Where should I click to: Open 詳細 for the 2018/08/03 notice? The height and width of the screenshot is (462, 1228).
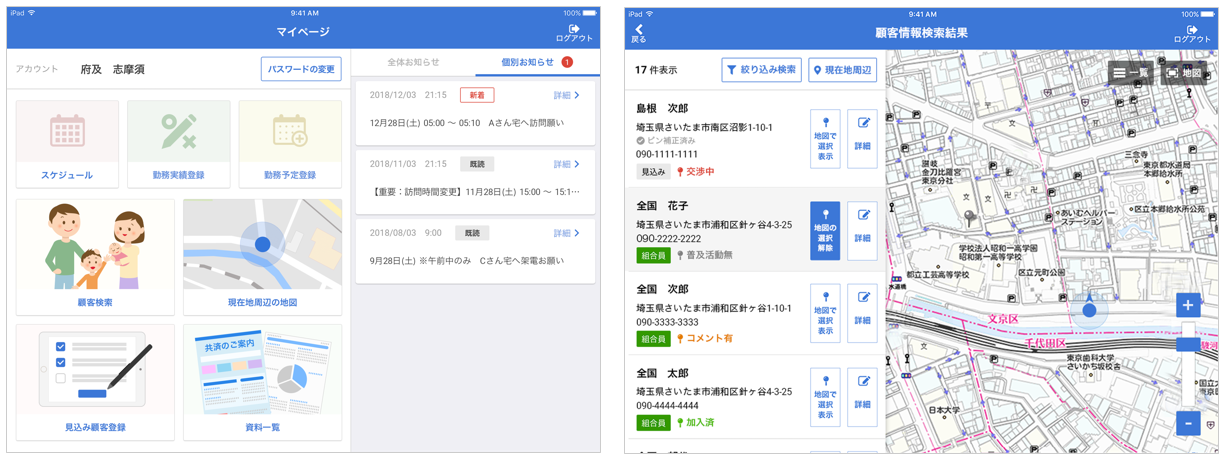pos(567,234)
